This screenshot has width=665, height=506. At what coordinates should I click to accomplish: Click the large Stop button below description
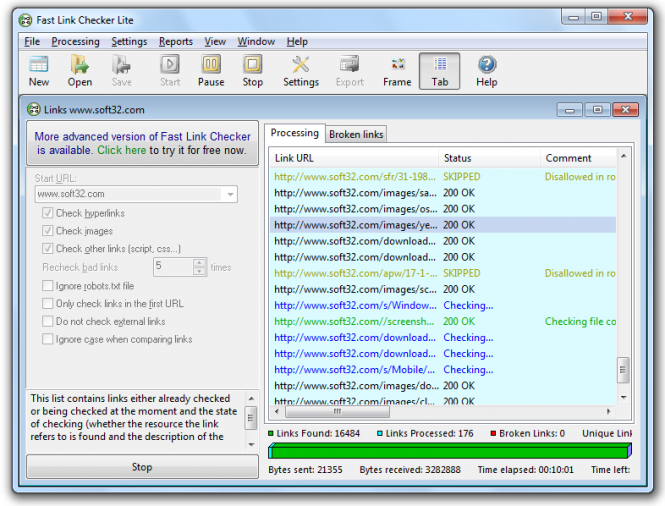click(142, 467)
